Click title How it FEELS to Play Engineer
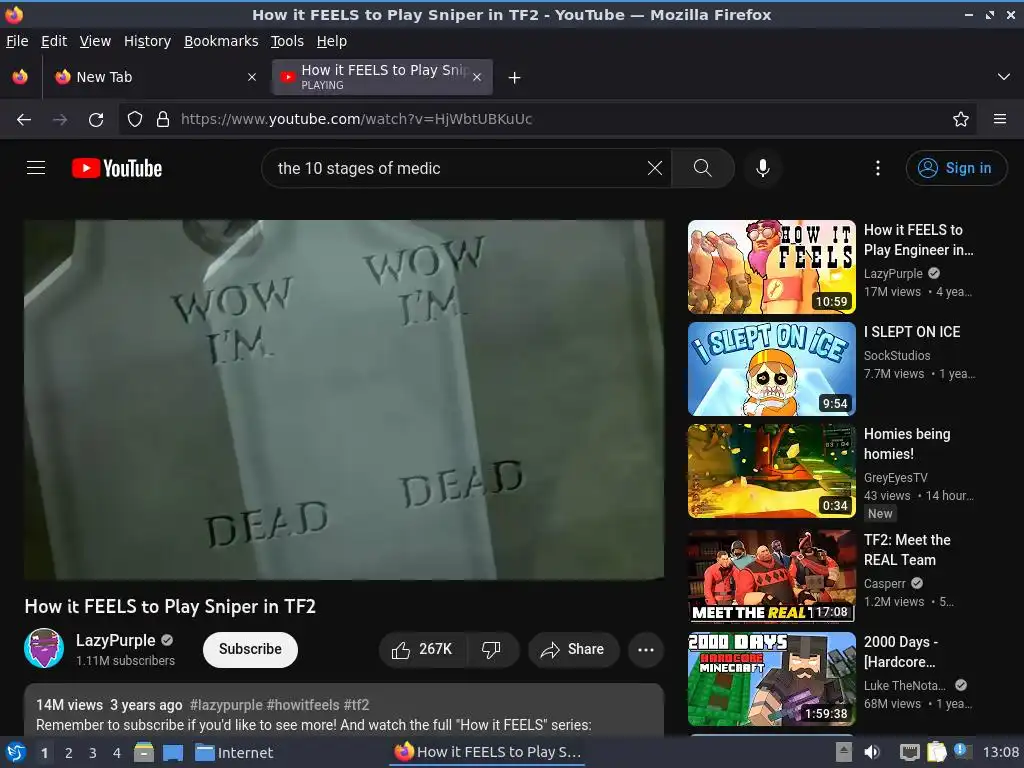 click(918, 240)
